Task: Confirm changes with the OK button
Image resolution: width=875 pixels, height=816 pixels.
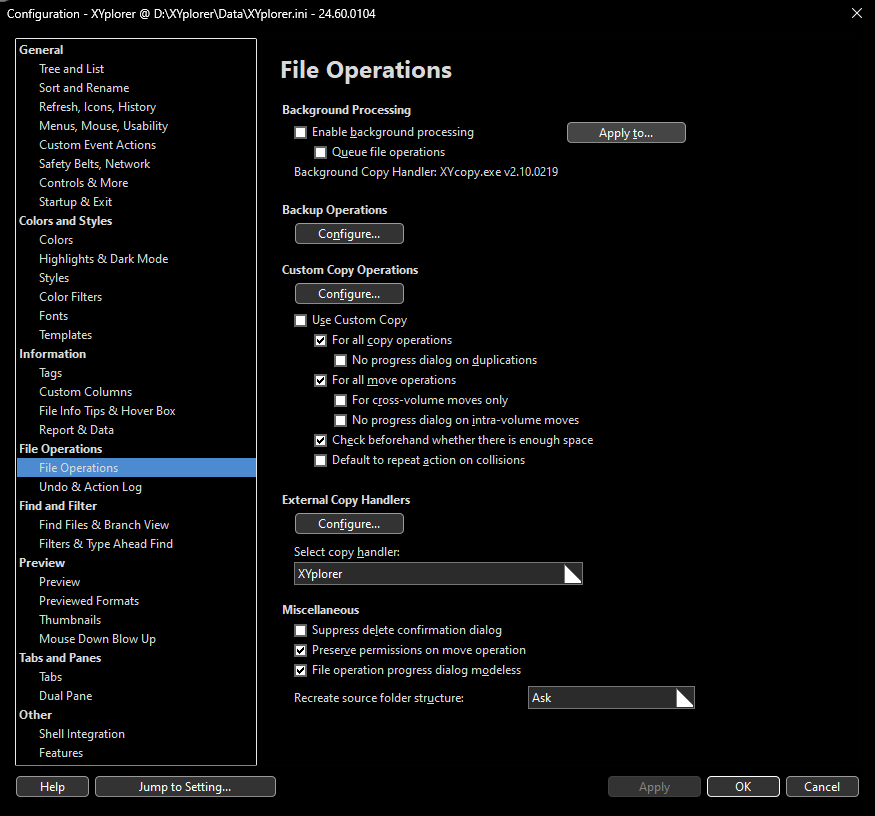Action: tap(743, 786)
